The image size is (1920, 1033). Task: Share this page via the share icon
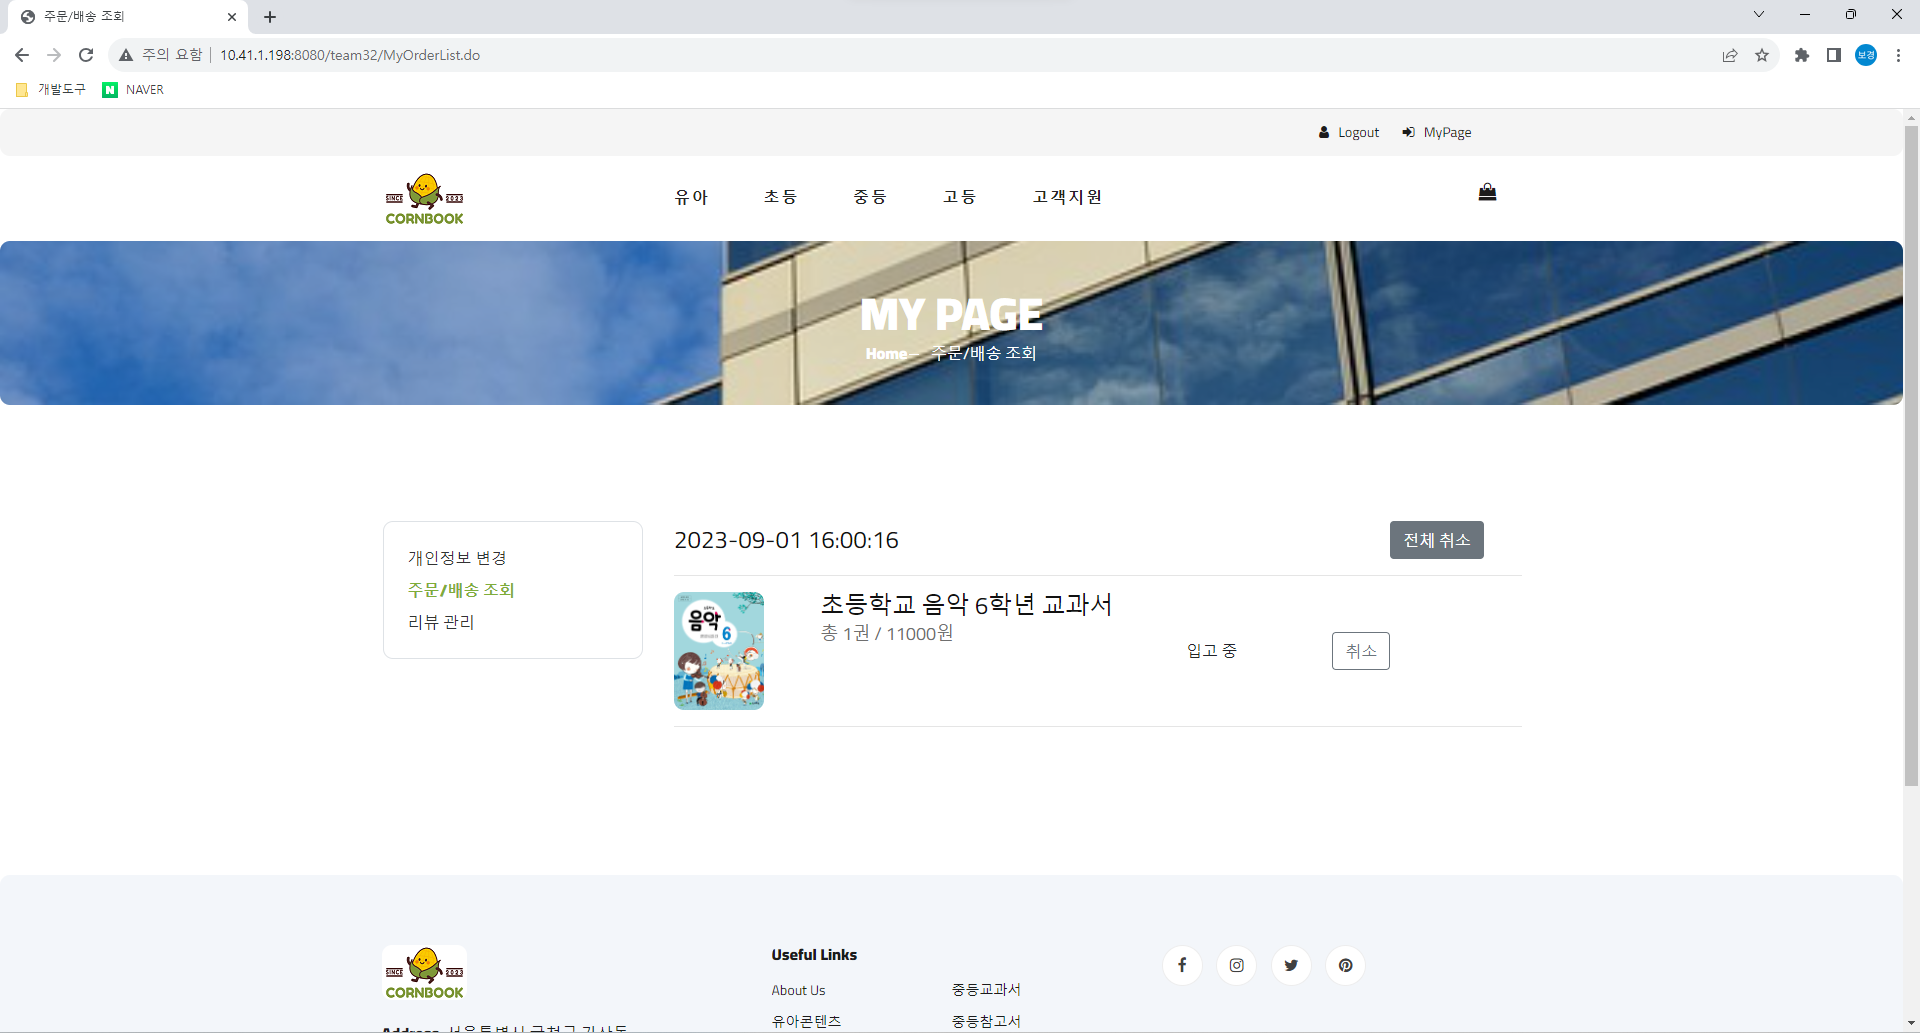[x=1730, y=55]
